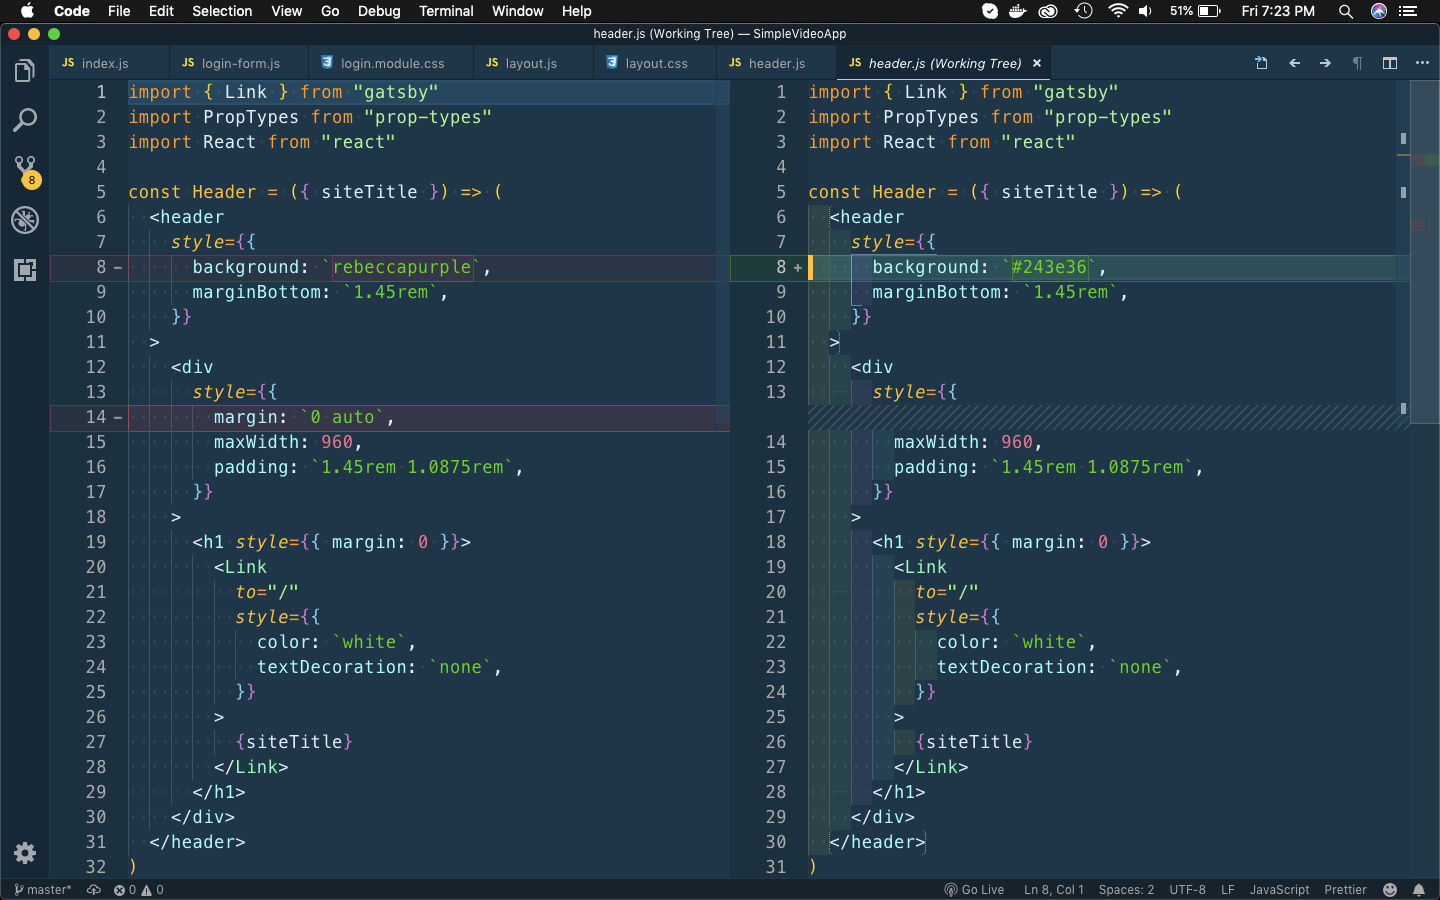The height and width of the screenshot is (900, 1440).
Task: Open the Search view in activity bar
Action: coord(25,121)
